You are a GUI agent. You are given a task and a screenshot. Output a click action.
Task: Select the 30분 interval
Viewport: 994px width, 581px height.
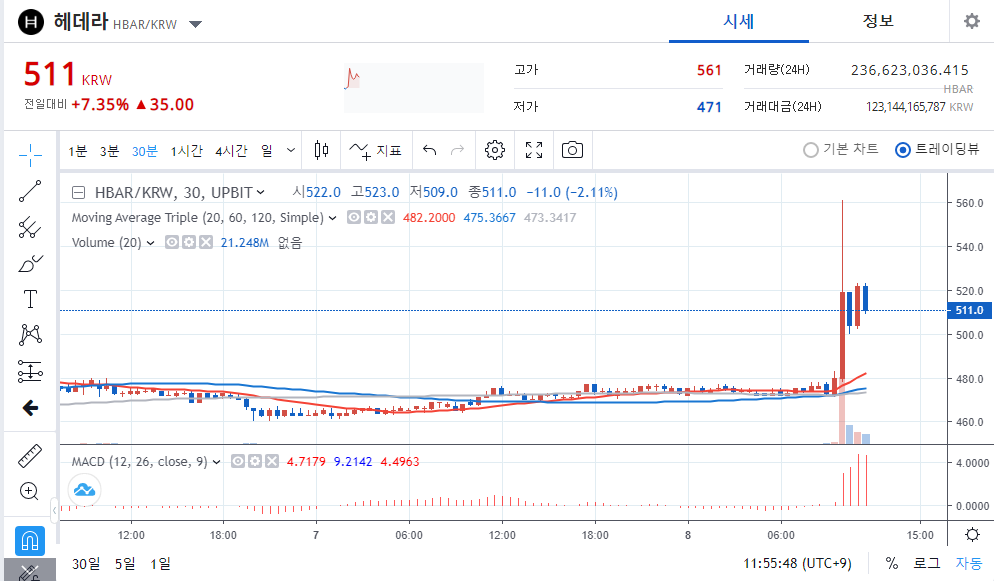tap(145, 151)
